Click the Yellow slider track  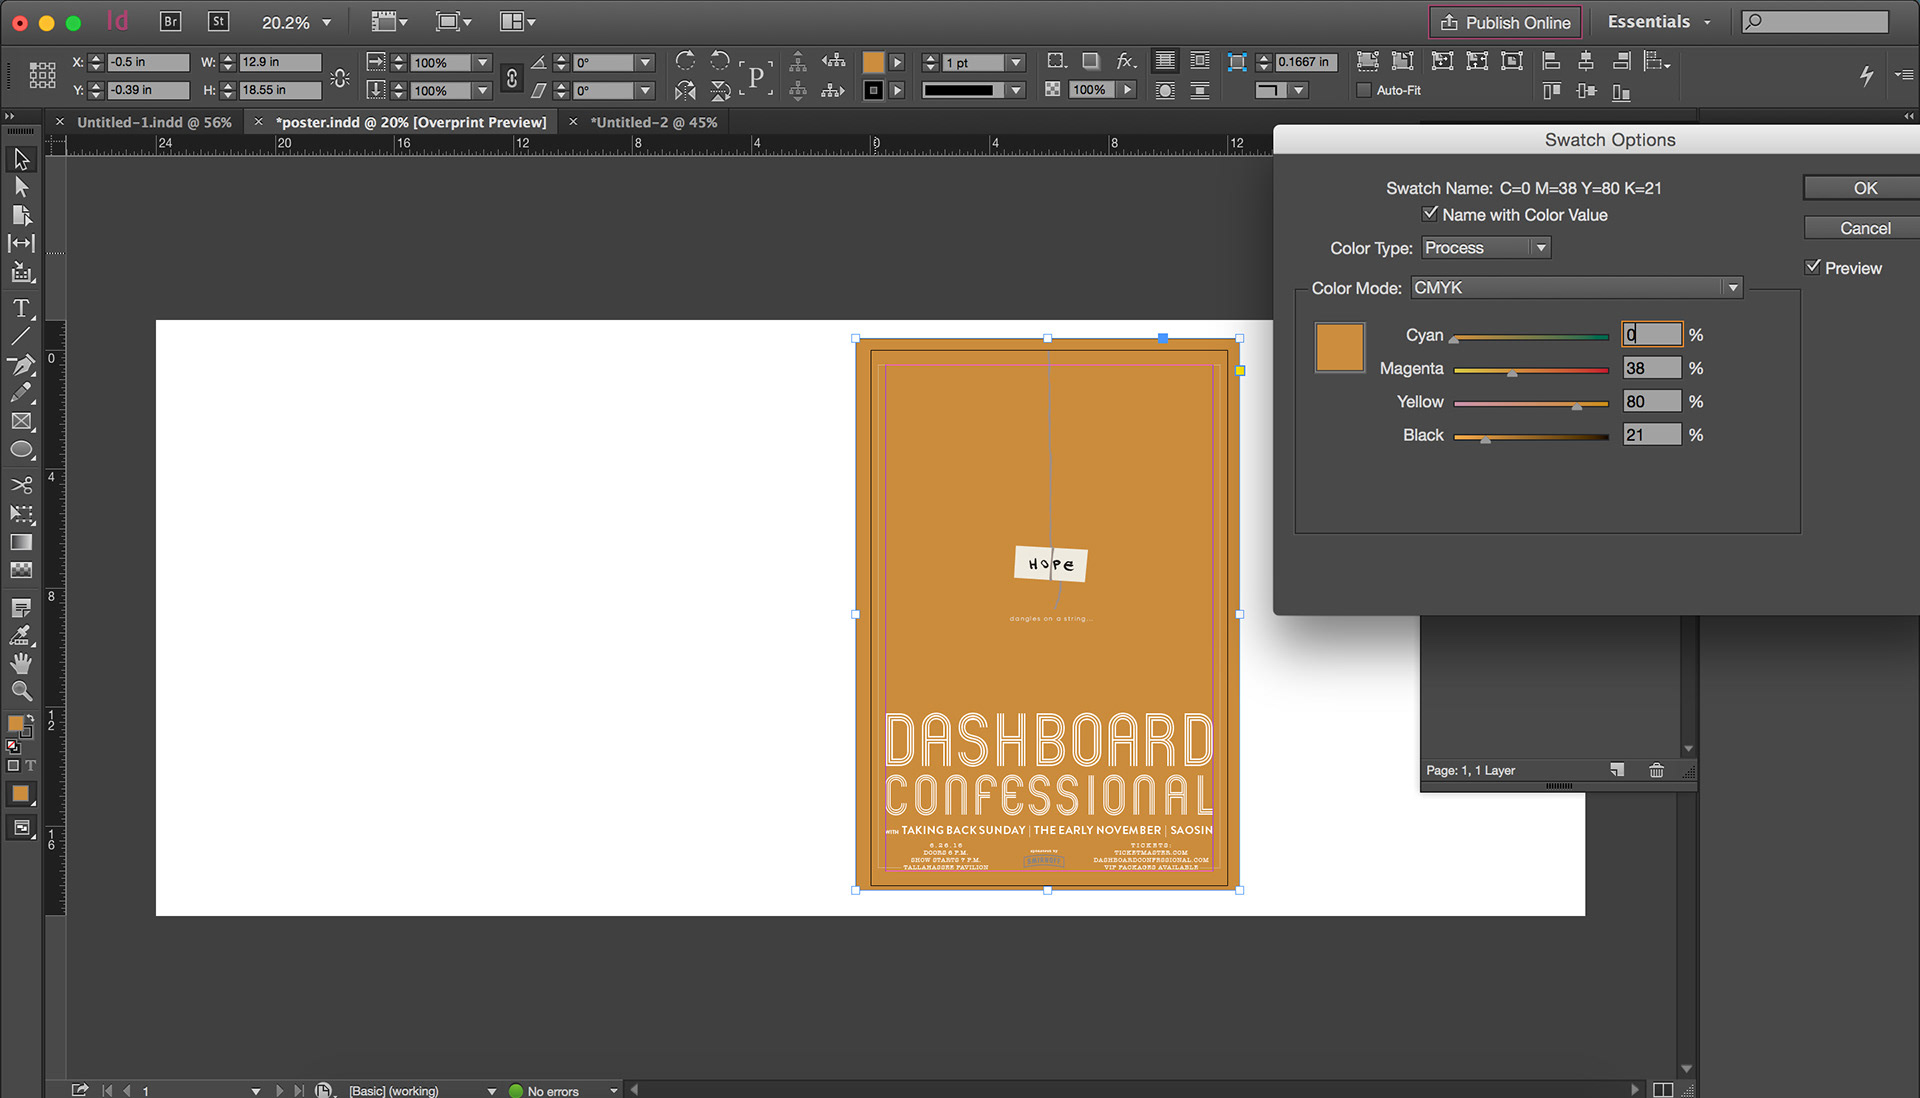coord(1531,403)
